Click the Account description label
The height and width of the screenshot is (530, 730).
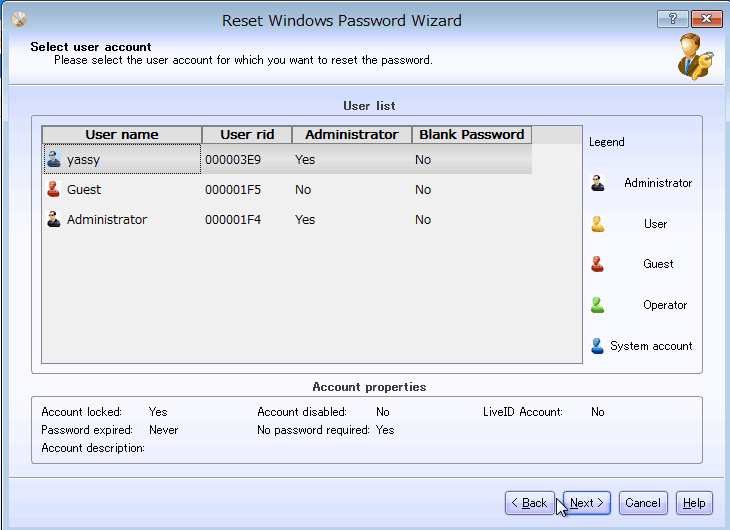pyautogui.click(x=93, y=448)
